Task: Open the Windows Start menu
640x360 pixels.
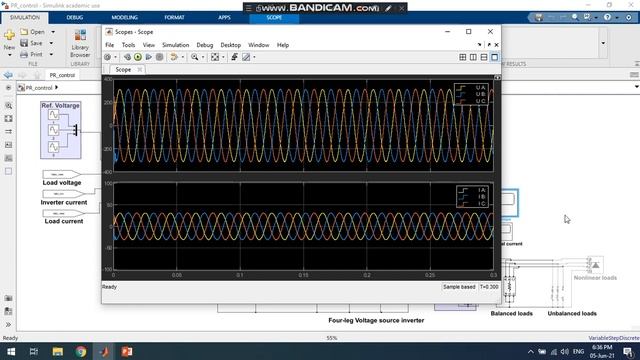Action: (11, 351)
